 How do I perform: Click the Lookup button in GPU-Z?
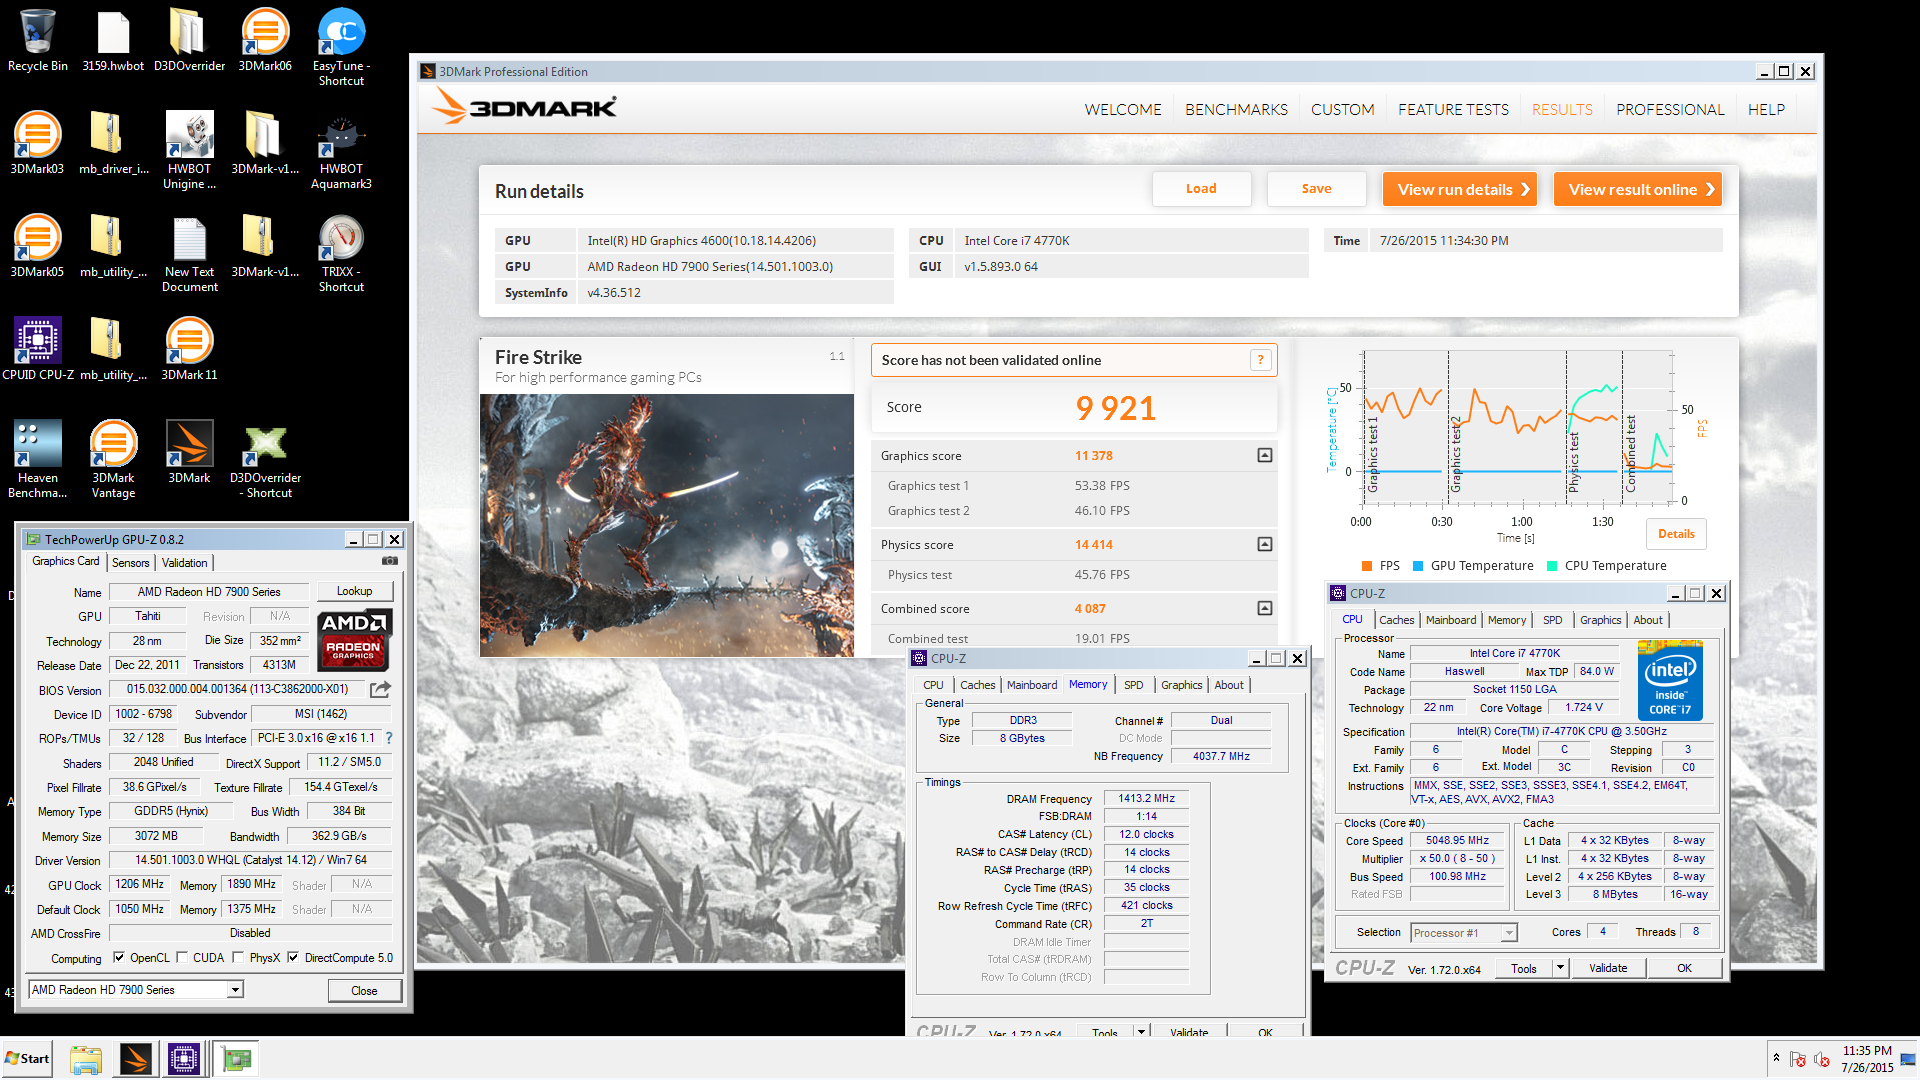tap(354, 591)
